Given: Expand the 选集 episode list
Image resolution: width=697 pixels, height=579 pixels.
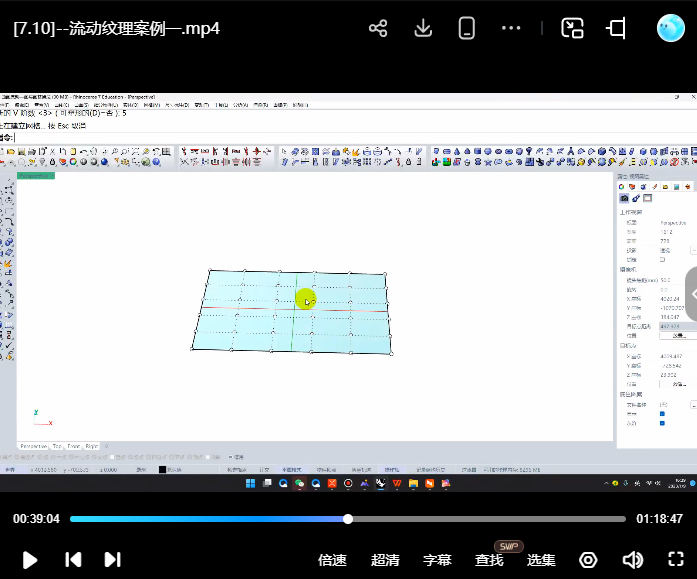Looking at the screenshot, I should [541, 560].
